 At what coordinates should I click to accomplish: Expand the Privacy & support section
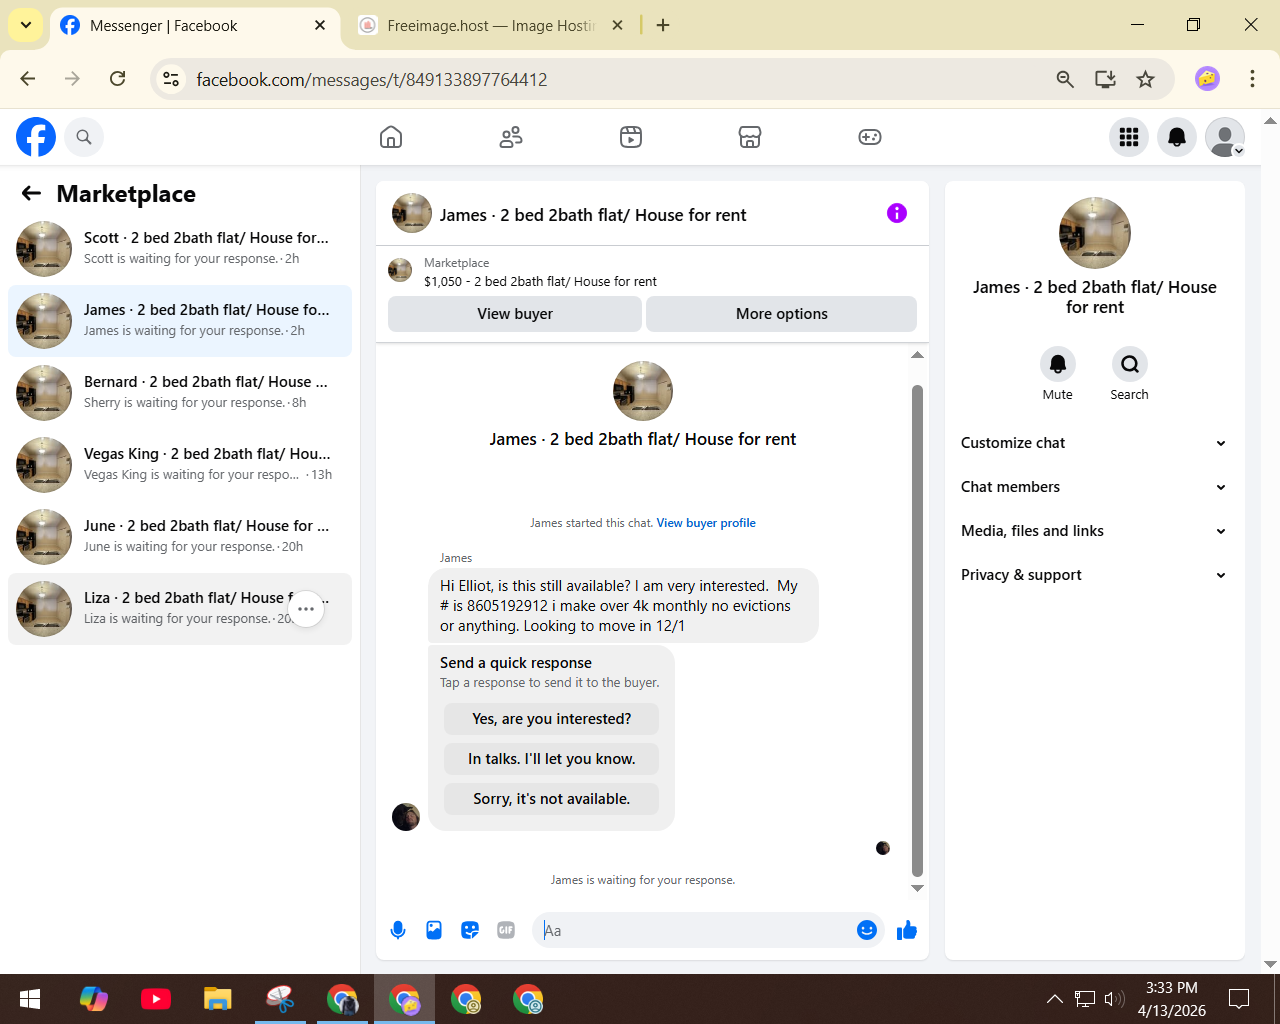1094,575
